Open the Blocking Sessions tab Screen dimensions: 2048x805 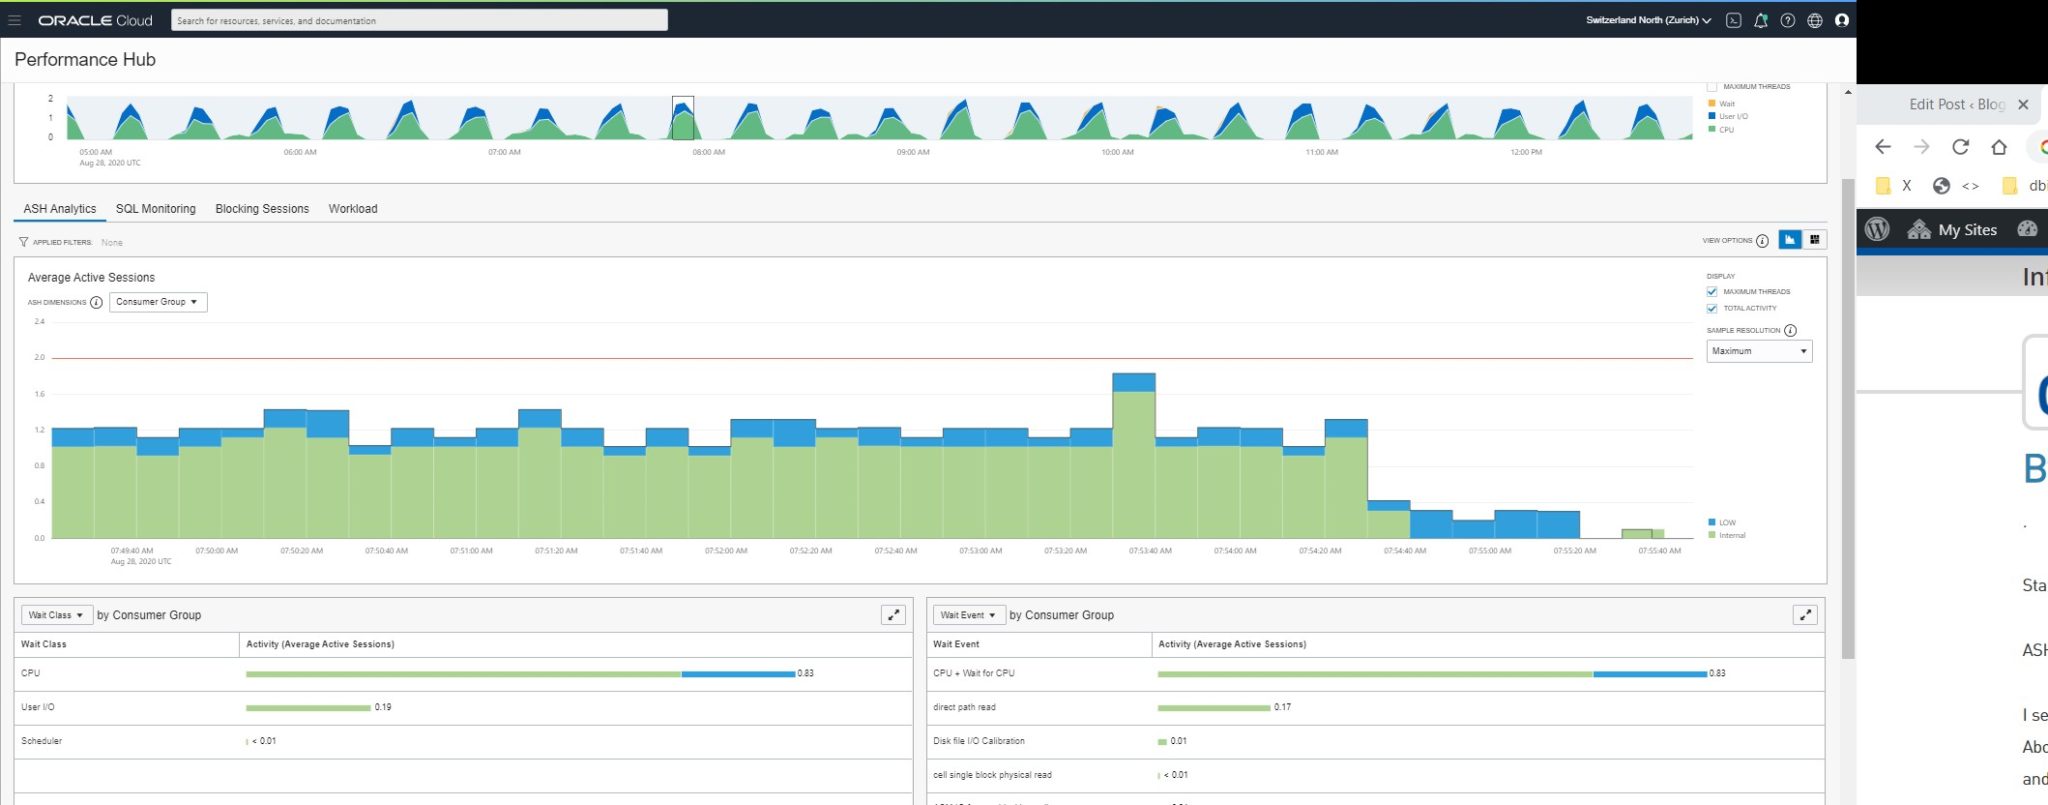262,209
